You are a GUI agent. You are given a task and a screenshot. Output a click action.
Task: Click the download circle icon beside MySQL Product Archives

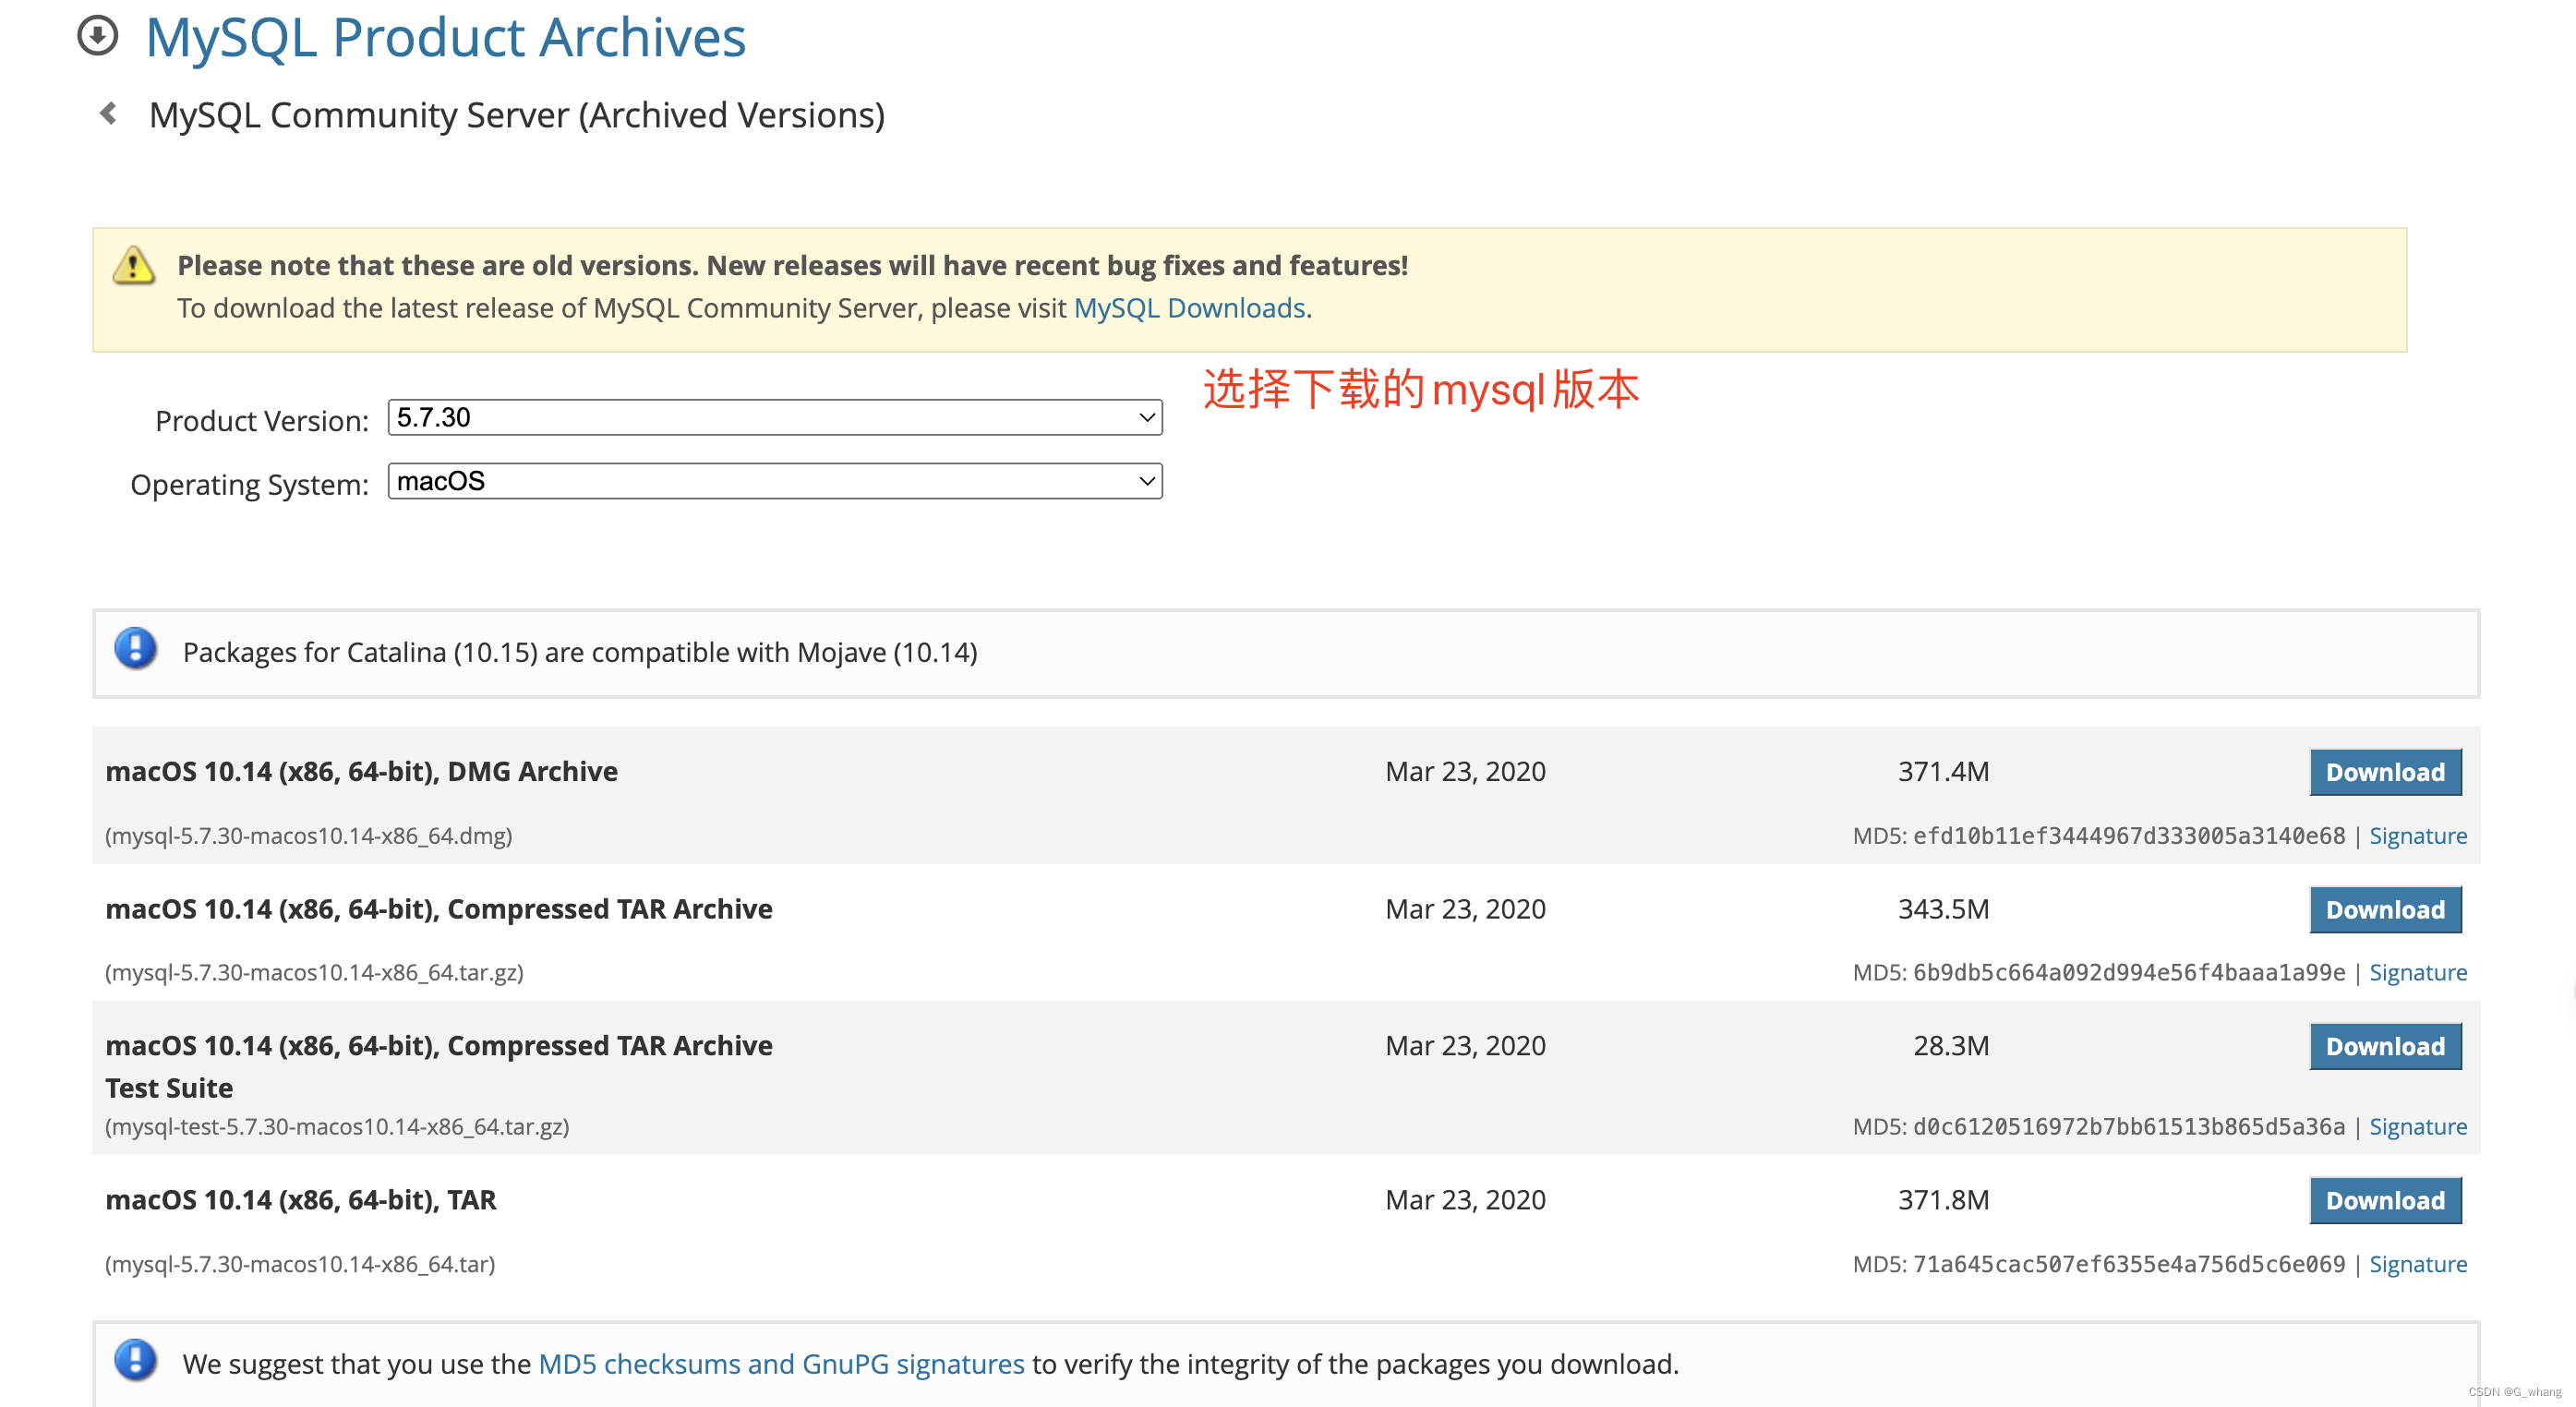98,36
